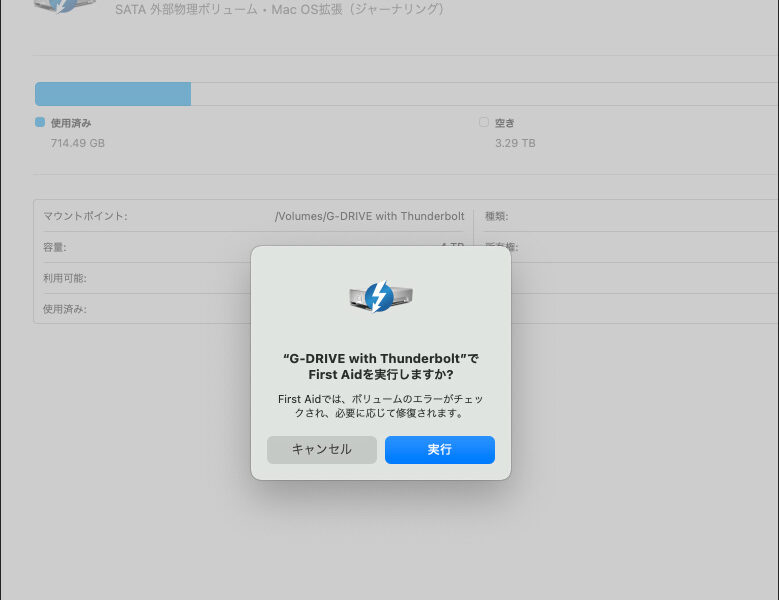Click the 利用可能: row label

tap(65, 278)
